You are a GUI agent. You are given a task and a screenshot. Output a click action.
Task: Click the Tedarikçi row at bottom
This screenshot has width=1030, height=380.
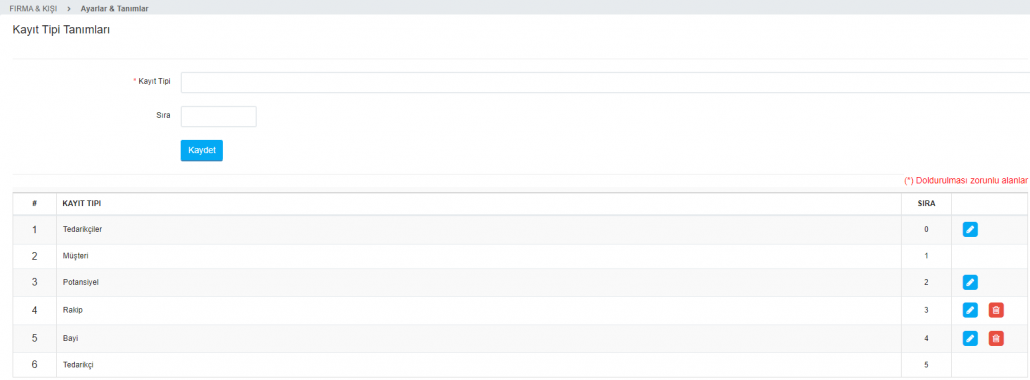point(520,364)
